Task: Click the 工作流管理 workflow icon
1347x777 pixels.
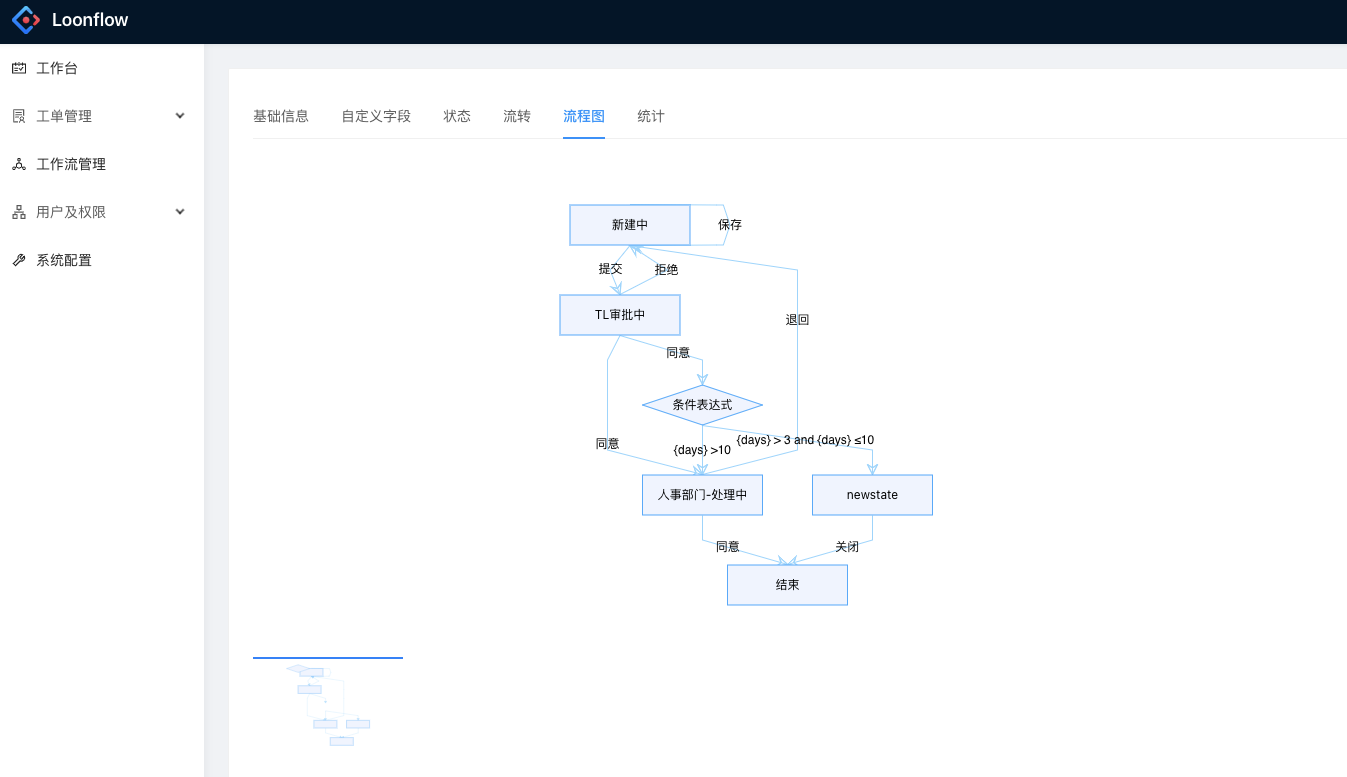Action: coord(19,164)
